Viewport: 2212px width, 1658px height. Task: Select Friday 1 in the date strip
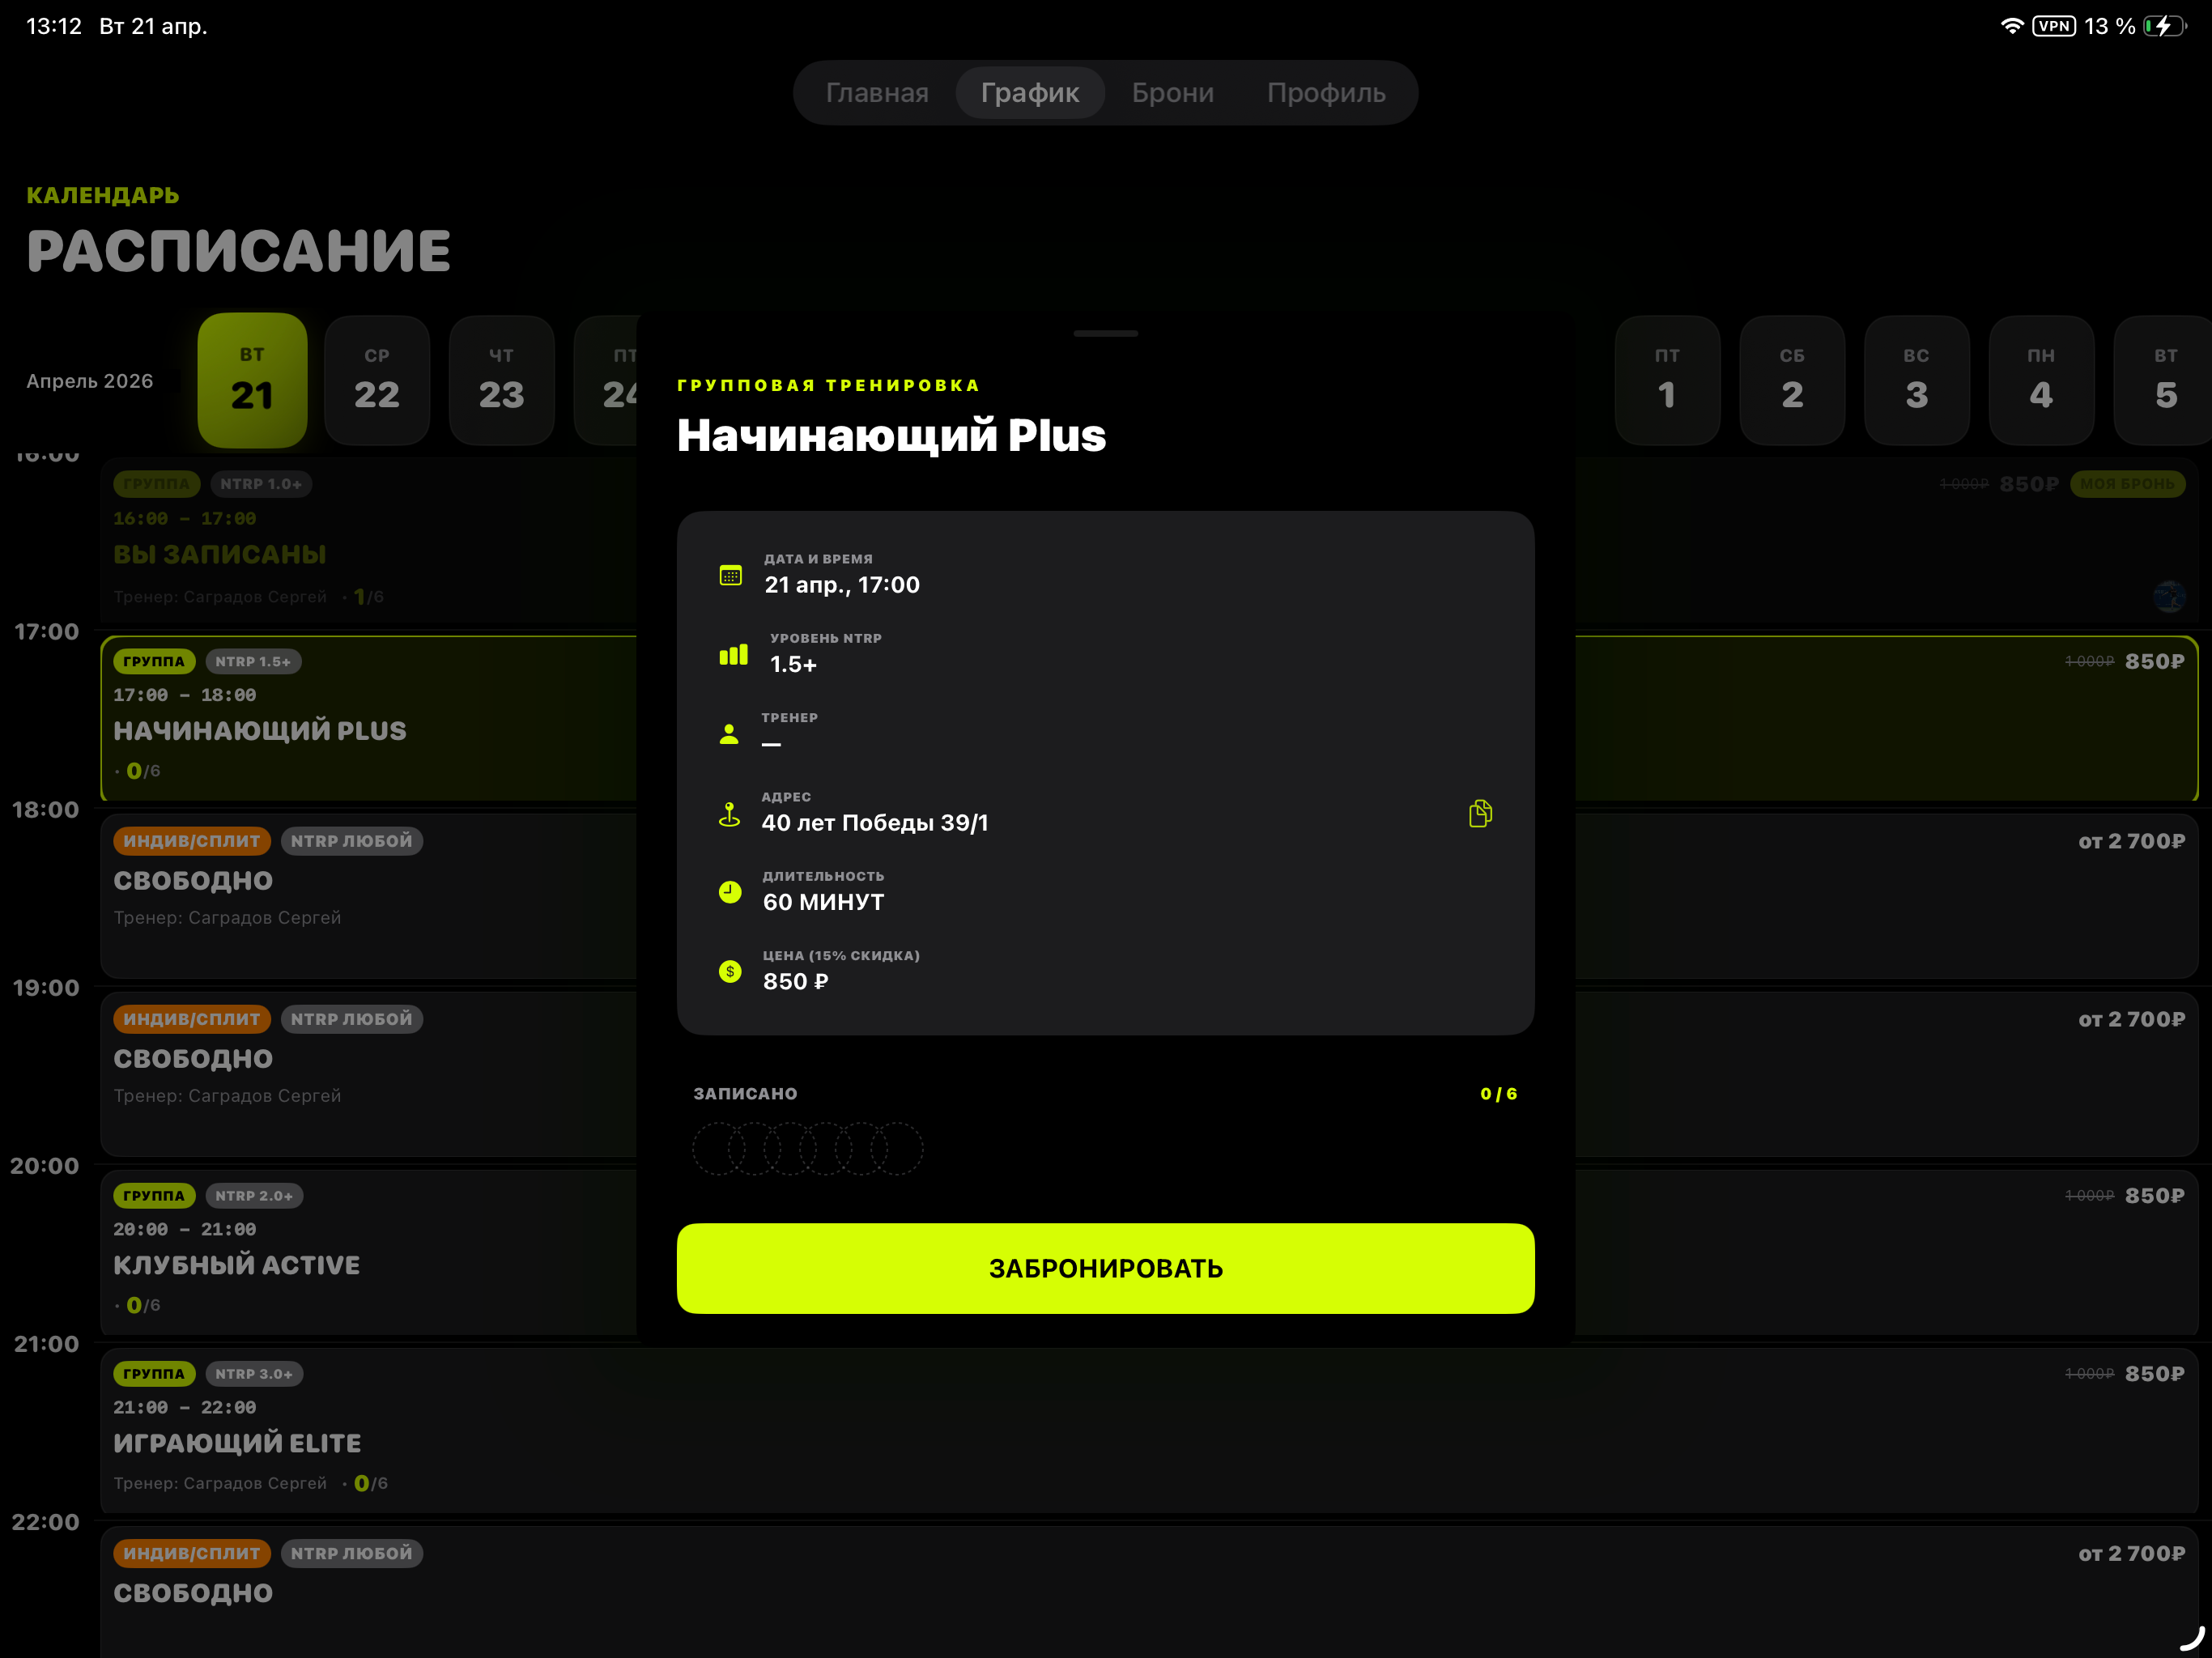tap(1667, 380)
